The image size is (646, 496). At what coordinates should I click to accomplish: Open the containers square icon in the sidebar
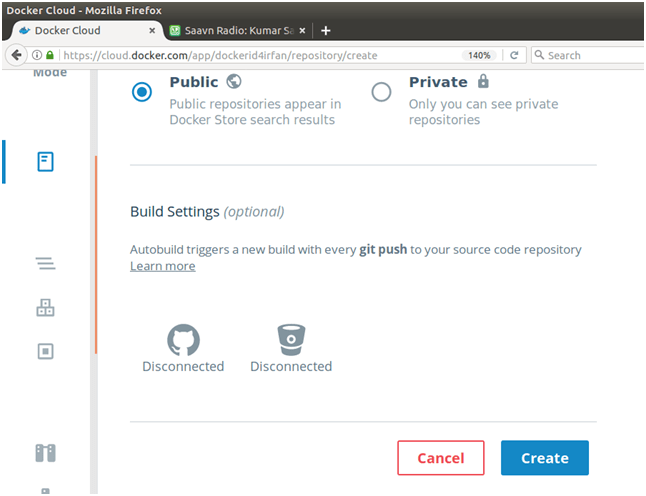point(45,351)
